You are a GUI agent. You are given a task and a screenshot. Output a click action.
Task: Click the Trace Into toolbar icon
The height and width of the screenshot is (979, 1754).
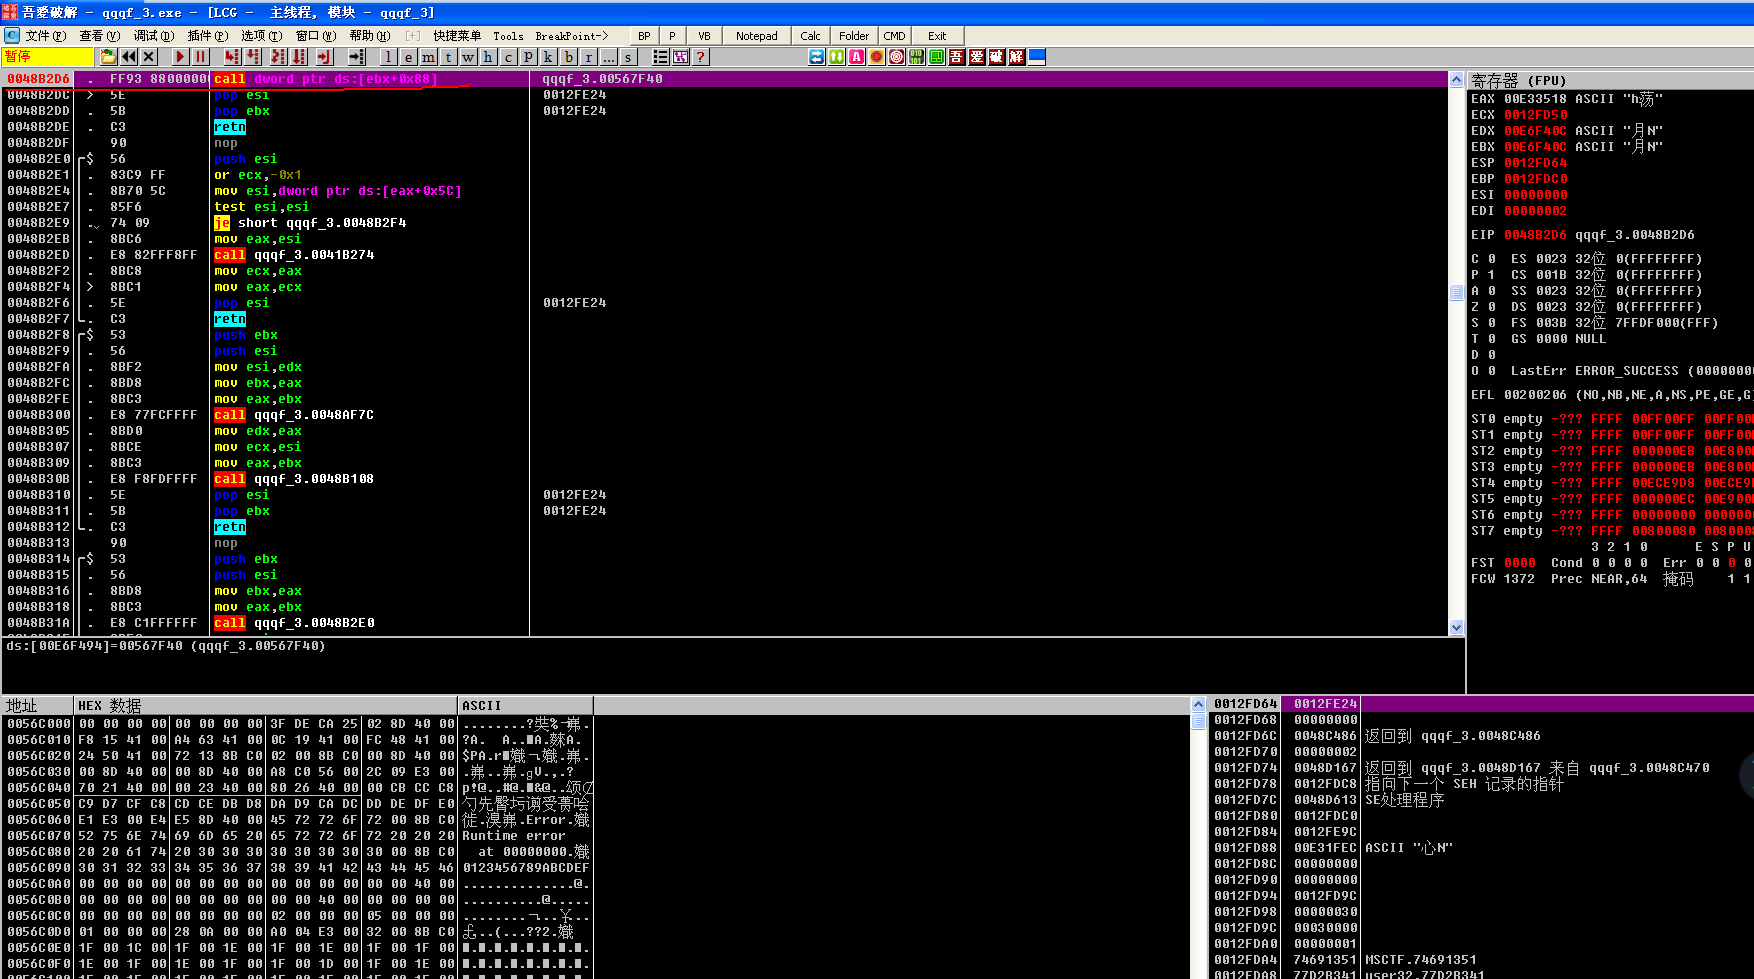pos(278,57)
